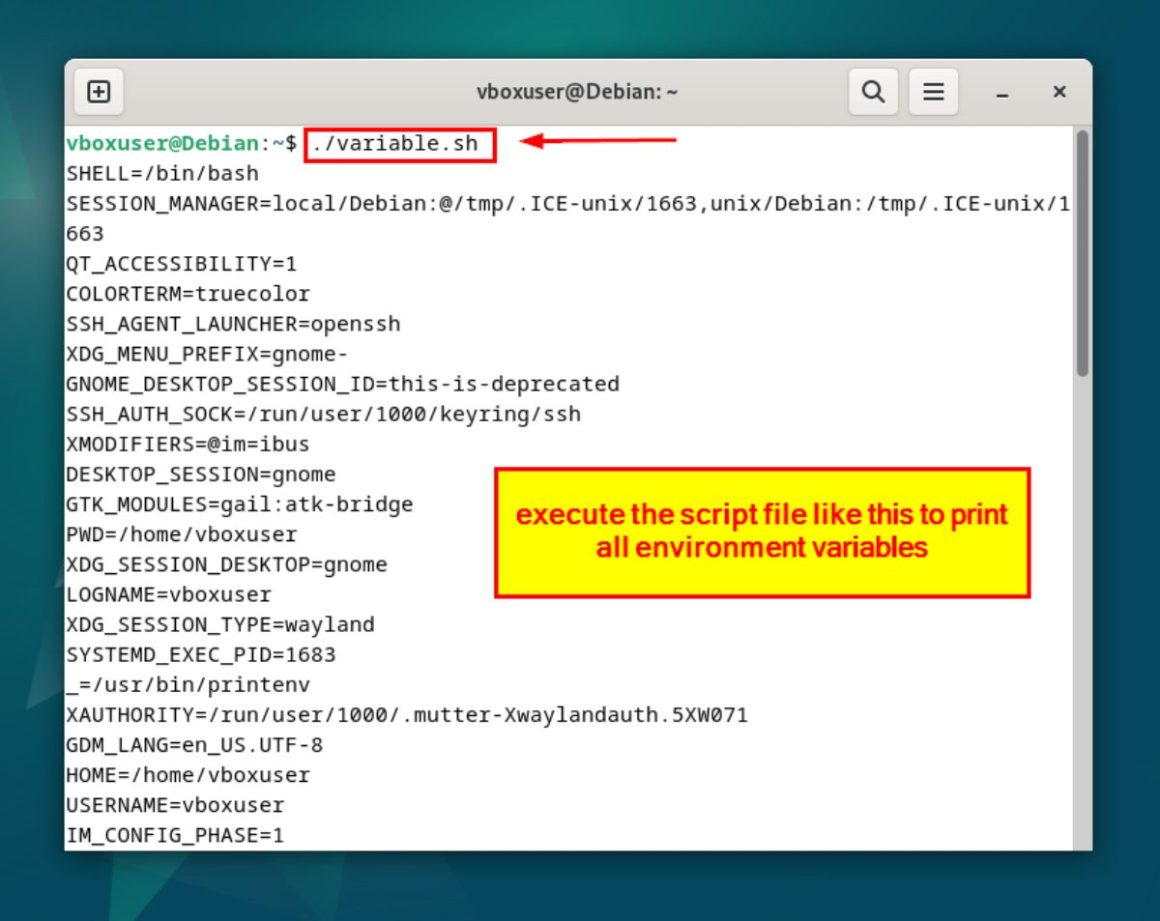Click XDG_SESSION_TYPE=wayland line

220,624
